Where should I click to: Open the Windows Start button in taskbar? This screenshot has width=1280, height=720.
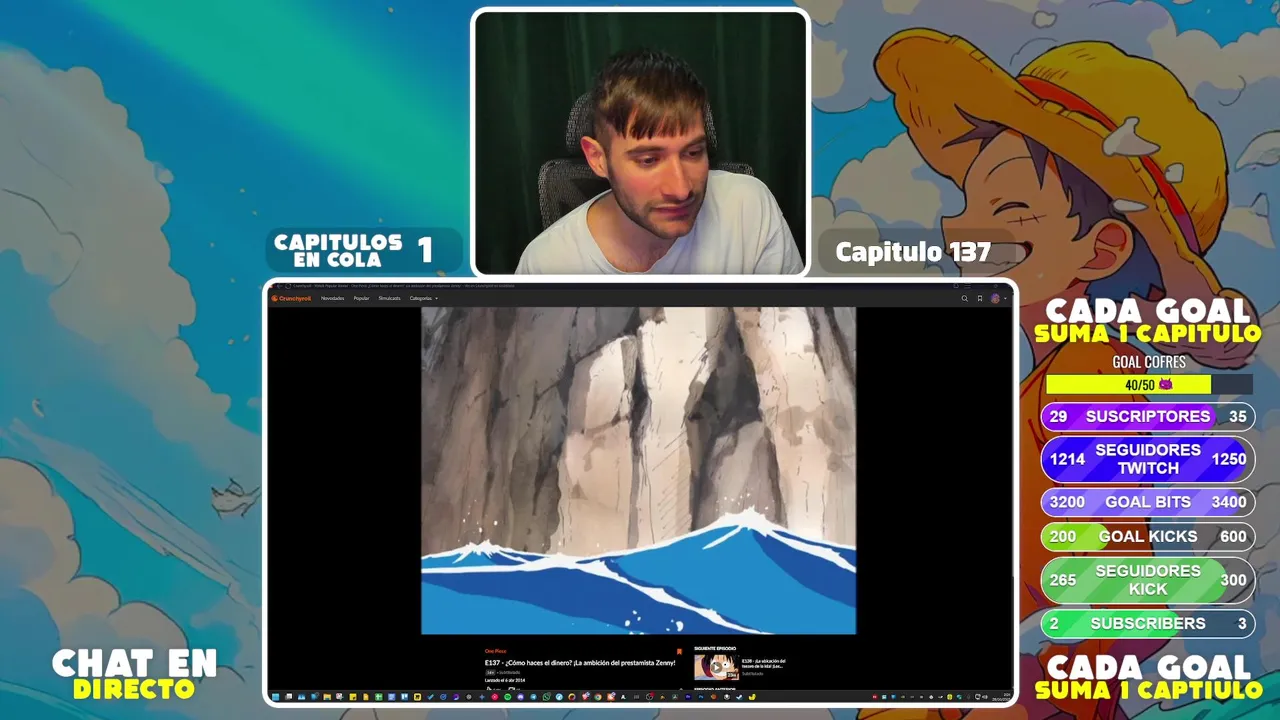coord(275,697)
